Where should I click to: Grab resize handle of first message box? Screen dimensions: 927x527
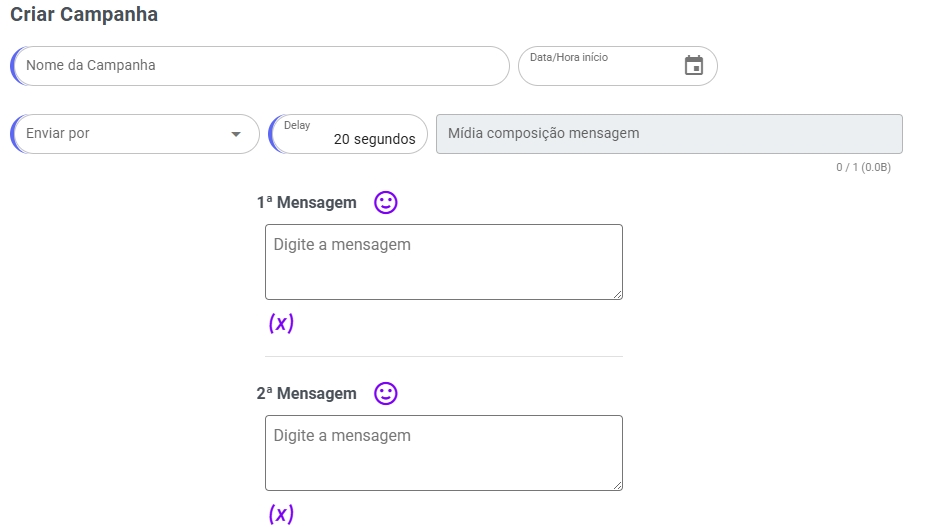coord(617,294)
